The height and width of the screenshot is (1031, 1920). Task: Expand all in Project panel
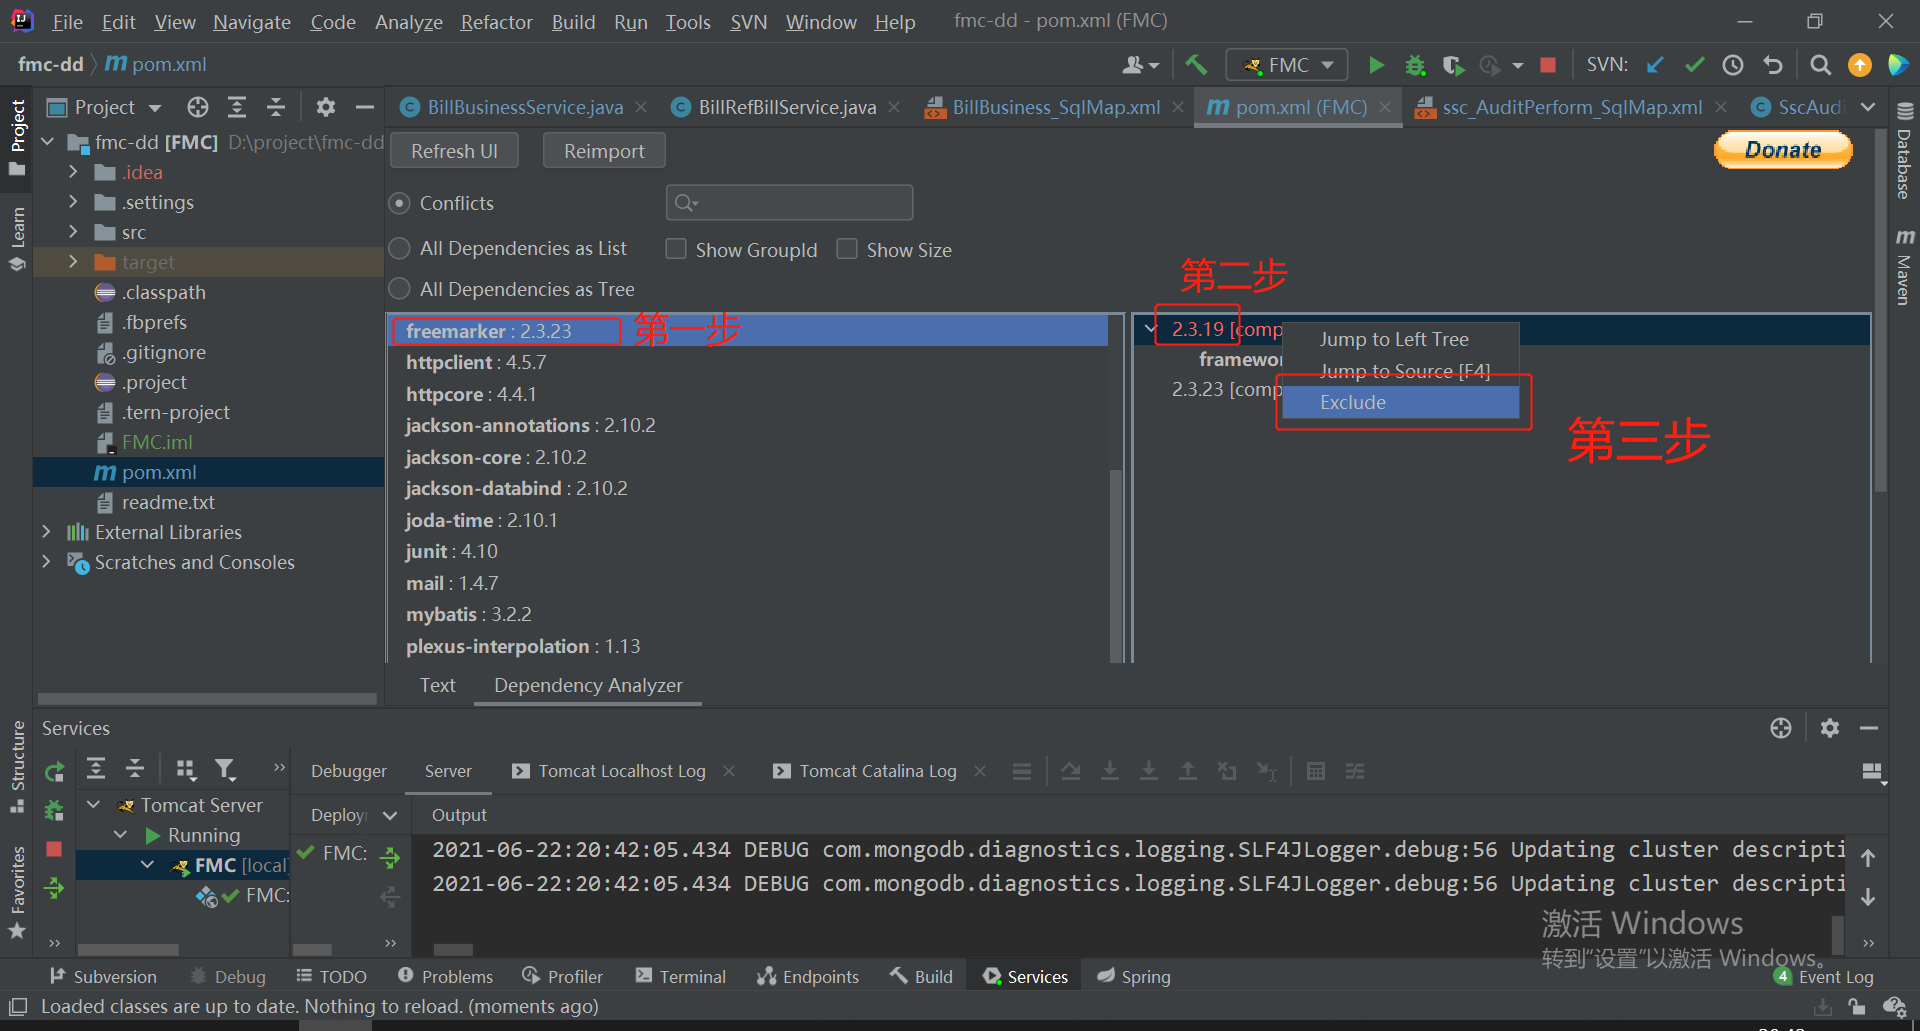pos(237,107)
